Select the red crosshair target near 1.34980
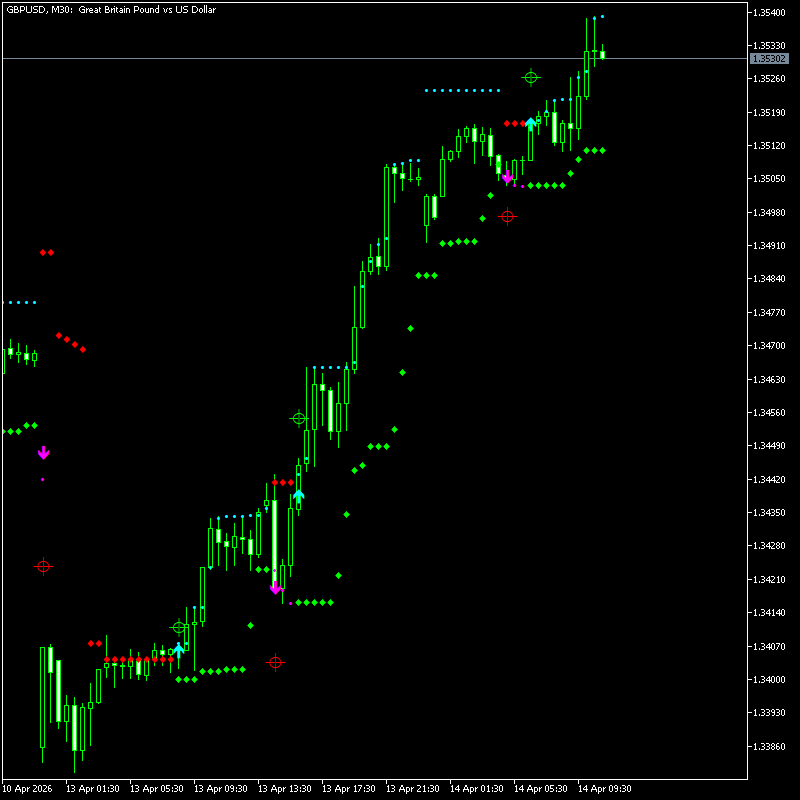The height and width of the screenshot is (800, 800). (x=507, y=216)
